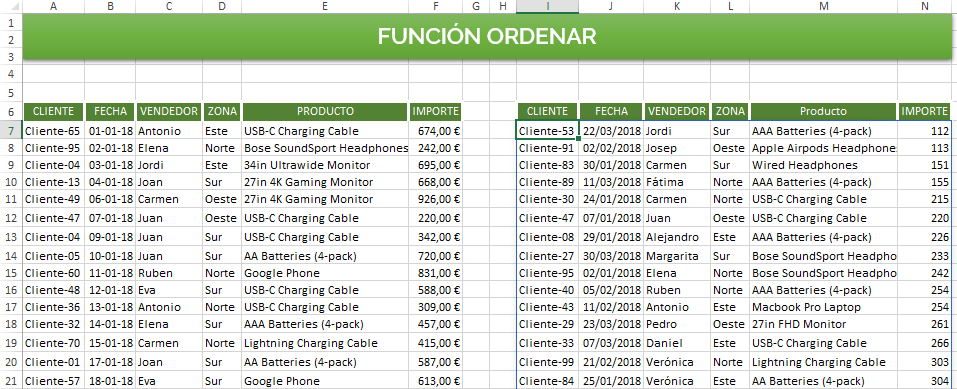Image resolution: width=957 pixels, height=389 pixels.
Task: Select row 12 header
Action: (x=11, y=218)
